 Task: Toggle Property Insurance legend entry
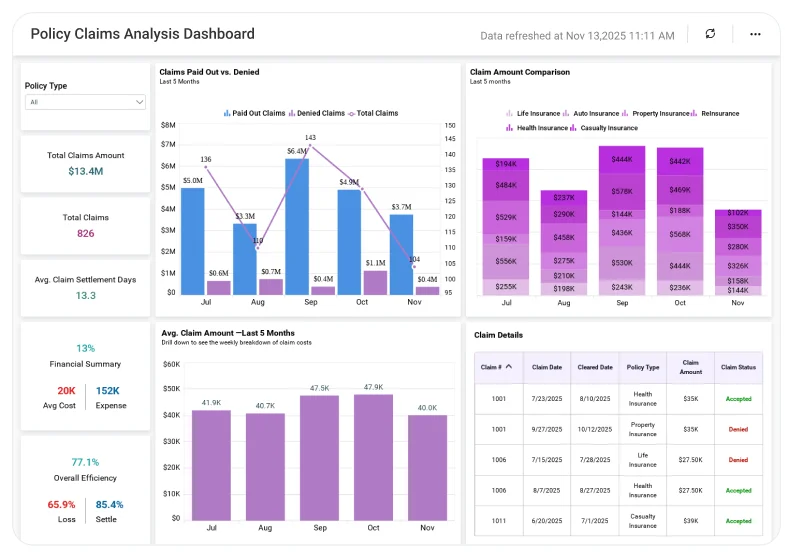(x=655, y=114)
